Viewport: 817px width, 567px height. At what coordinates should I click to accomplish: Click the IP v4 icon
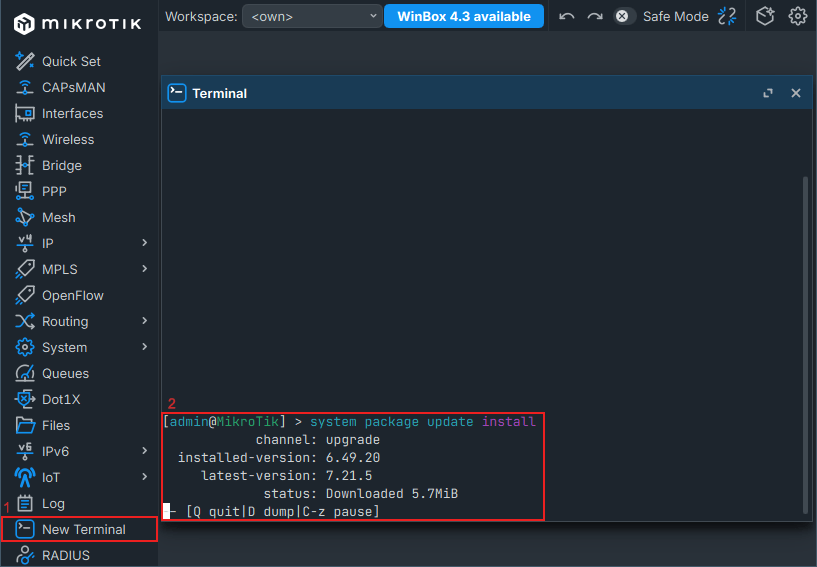(x=24, y=243)
